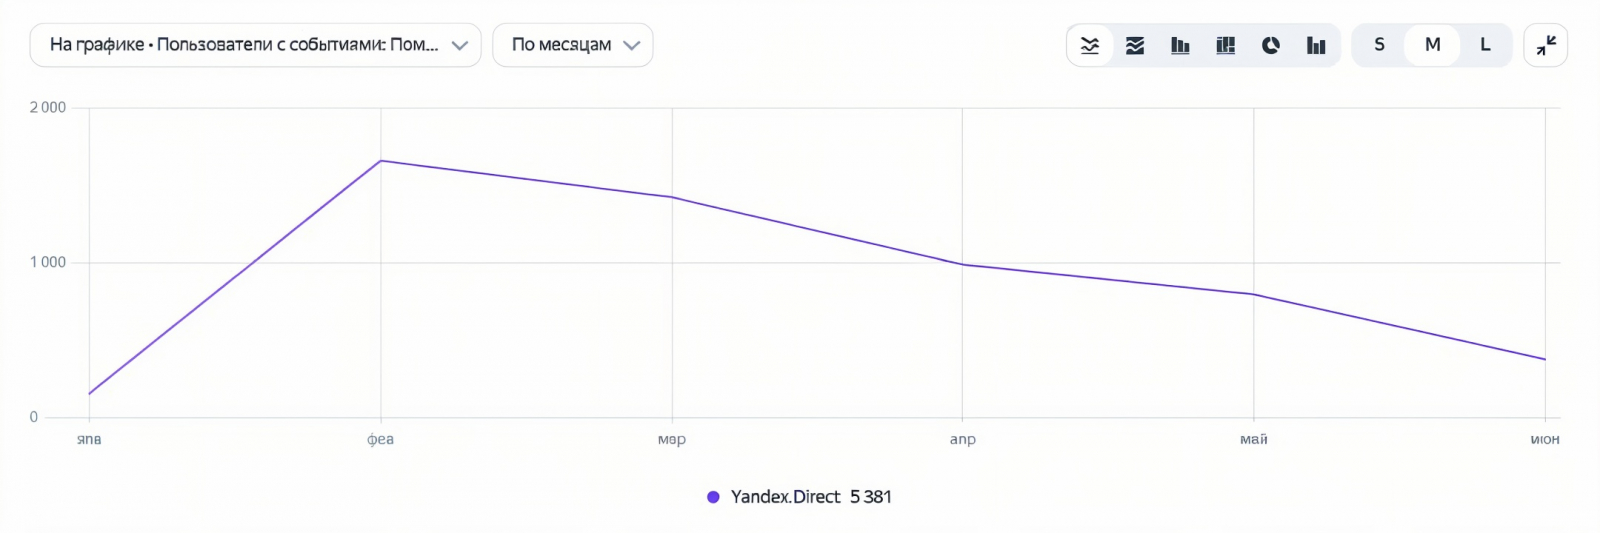The height and width of the screenshot is (533, 1600).
Task: Collapse the chart with the arrows icon
Action: (x=1546, y=45)
